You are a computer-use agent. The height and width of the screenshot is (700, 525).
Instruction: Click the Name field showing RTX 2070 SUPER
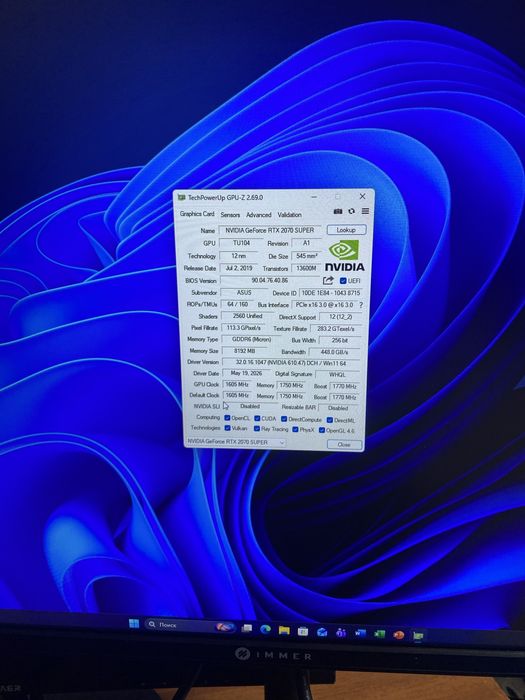pyautogui.click(x=270, y=230)
